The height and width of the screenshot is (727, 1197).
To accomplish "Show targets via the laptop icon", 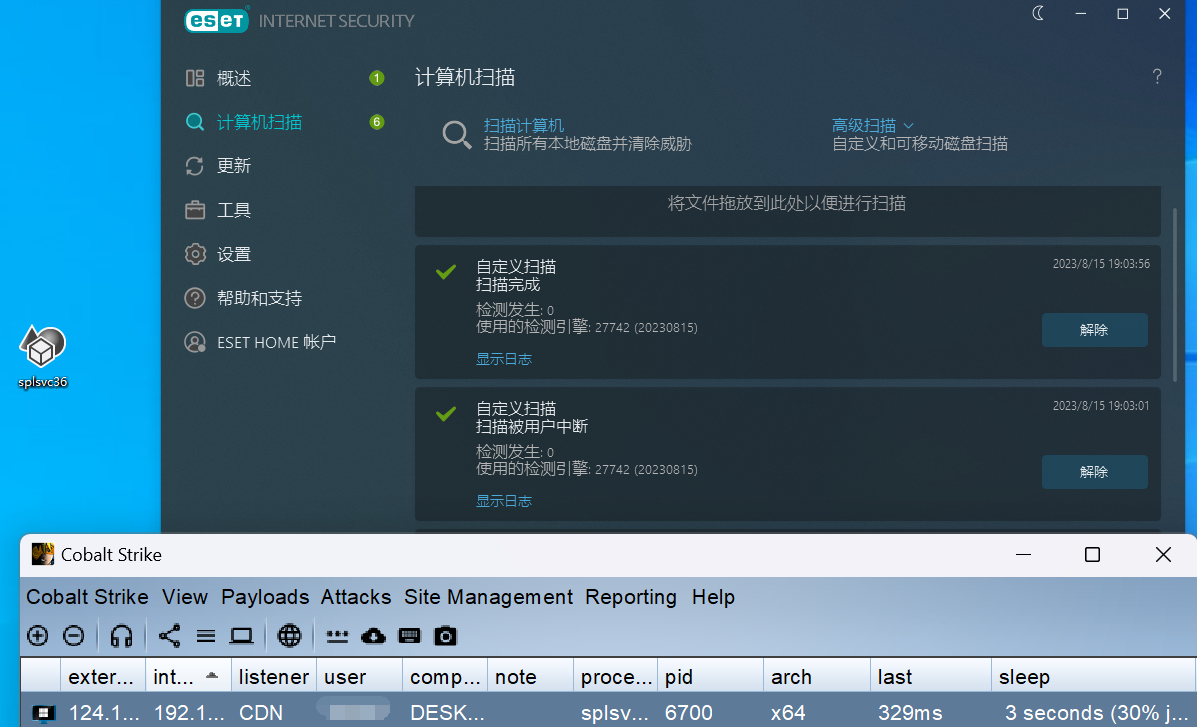I will click(x=242, y=635).
